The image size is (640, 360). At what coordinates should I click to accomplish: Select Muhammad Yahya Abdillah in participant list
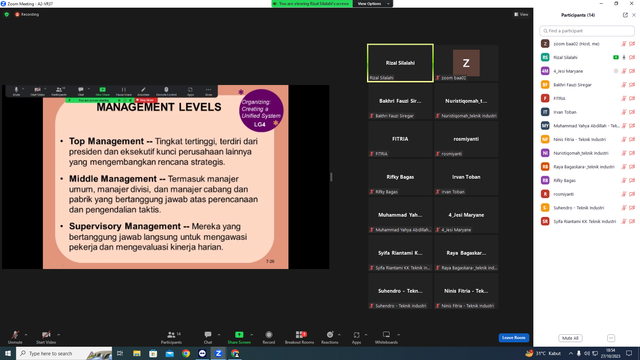587,126
